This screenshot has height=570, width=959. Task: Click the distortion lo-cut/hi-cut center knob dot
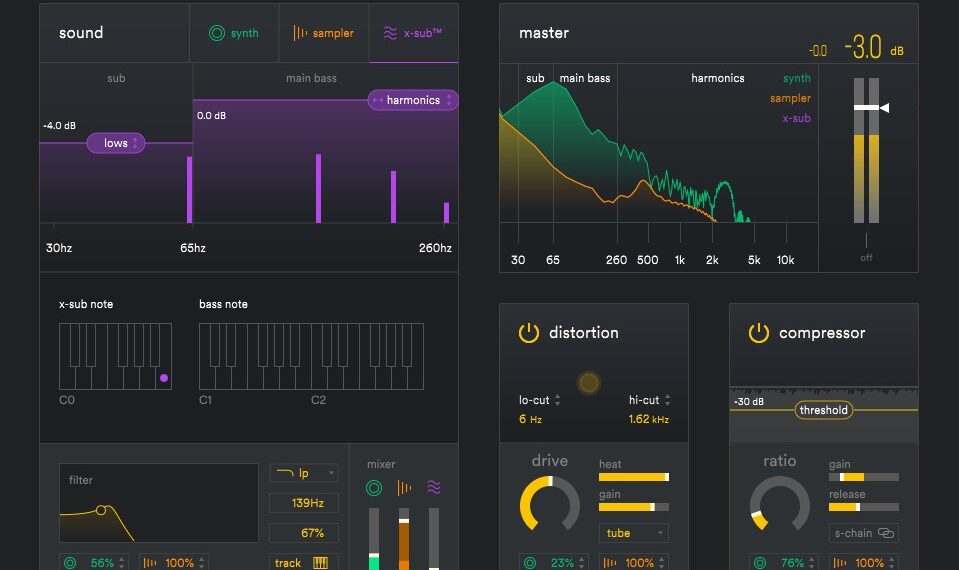click(x=588, y=383)
